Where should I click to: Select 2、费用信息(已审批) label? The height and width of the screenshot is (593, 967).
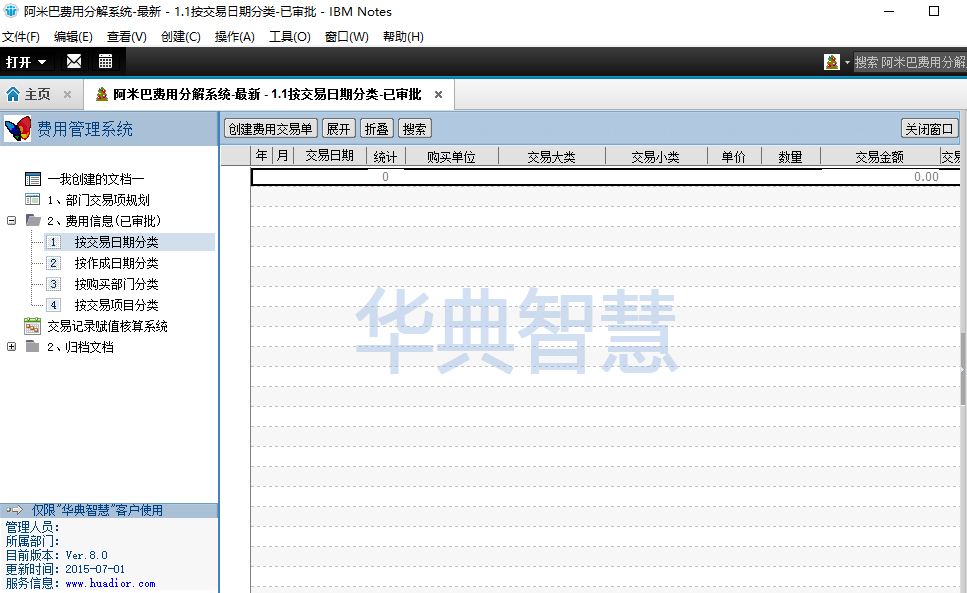[104, 221]
